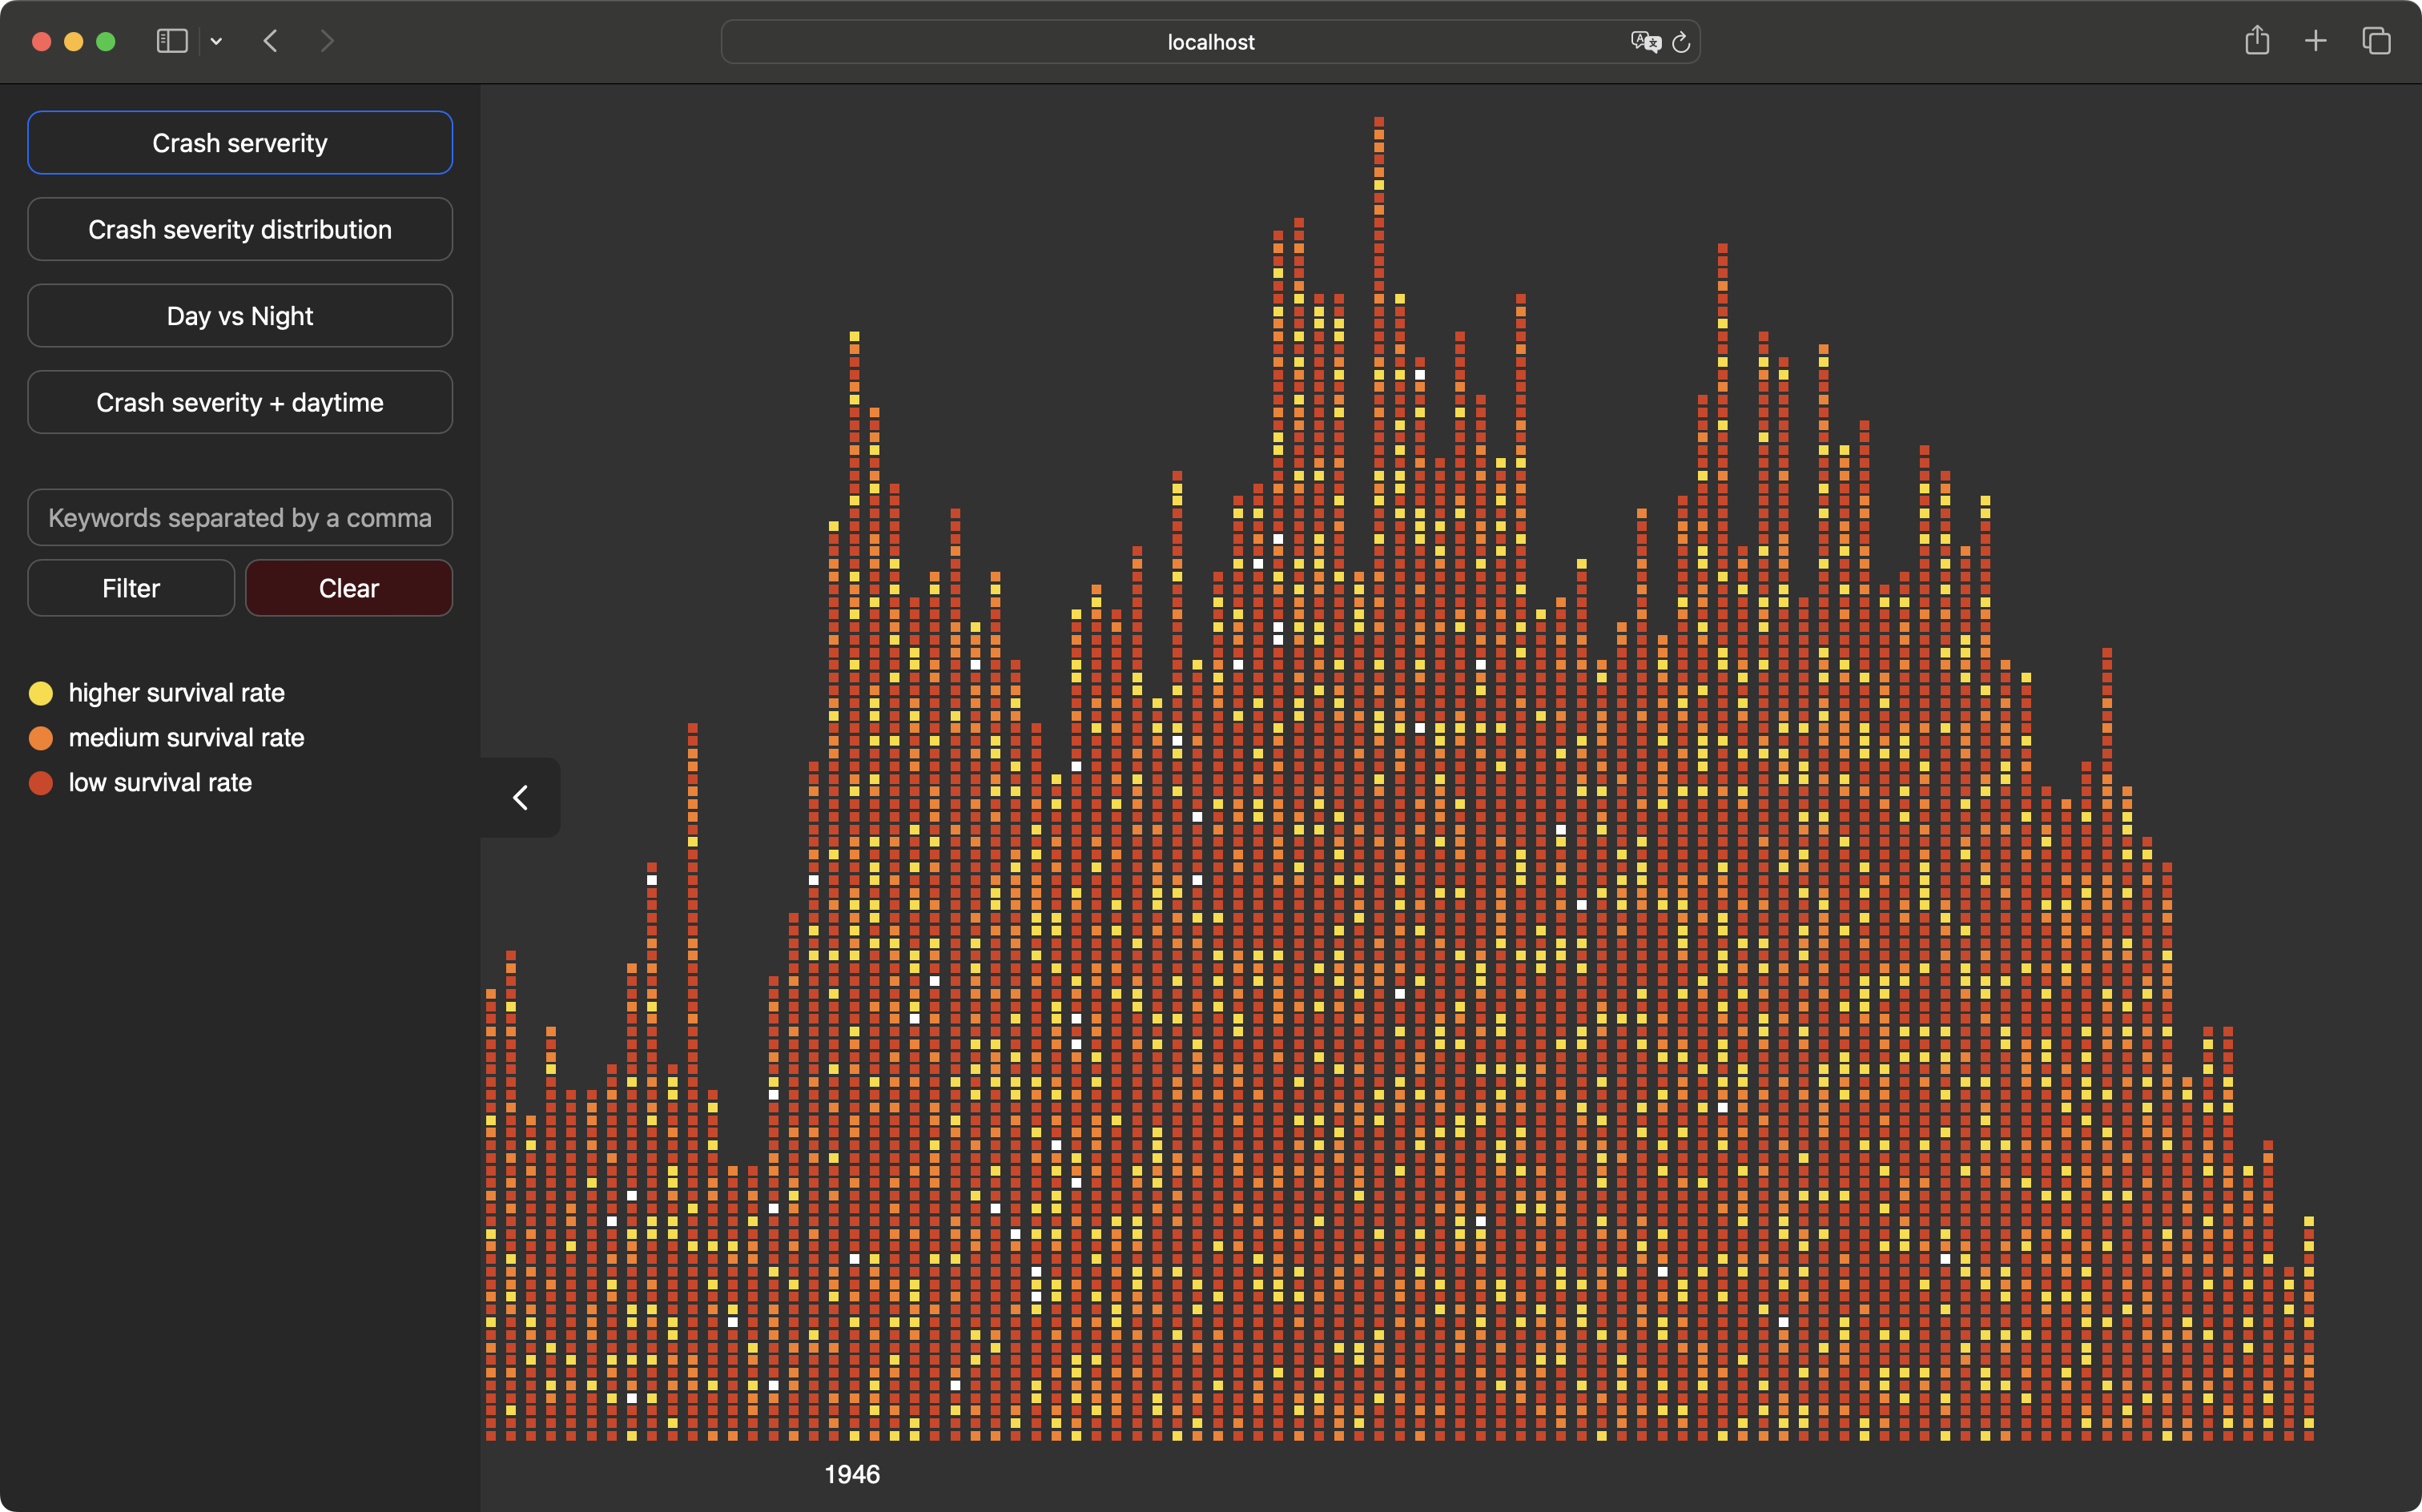Image resolution: width=2422 pixels, height=1512 pixels.
Task: Switch to Crash severity distribution view
Action: 240,229
